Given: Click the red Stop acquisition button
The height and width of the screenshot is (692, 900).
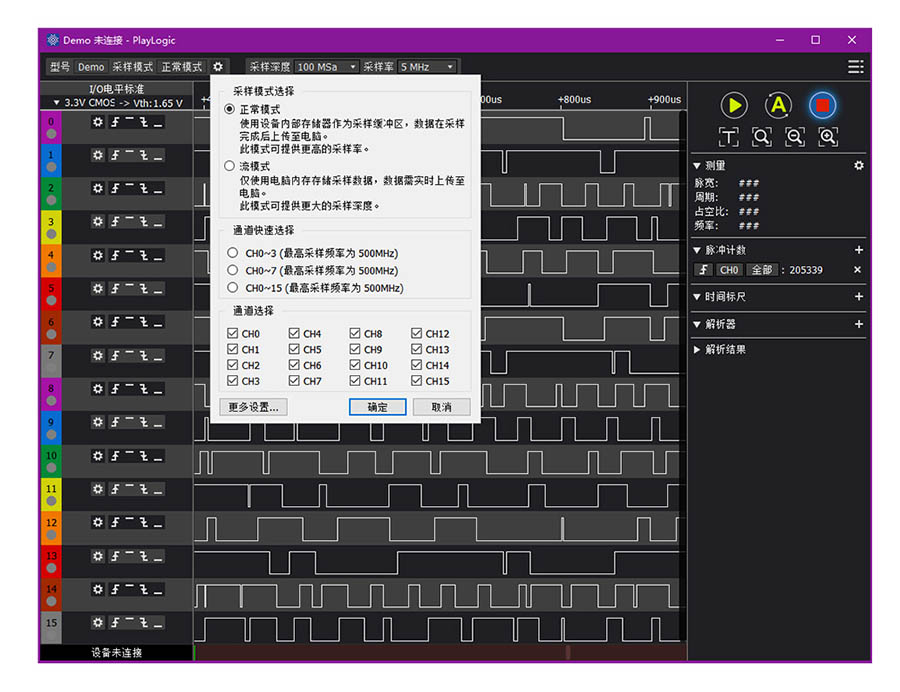Looking at the screenshot, I should tap(822, 105).
